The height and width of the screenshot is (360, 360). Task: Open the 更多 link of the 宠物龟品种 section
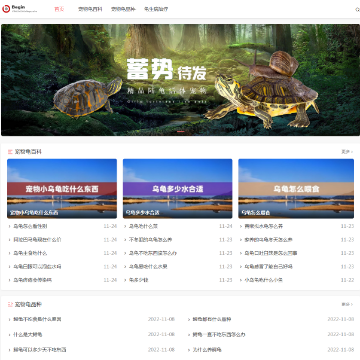(x=347, y=304)
